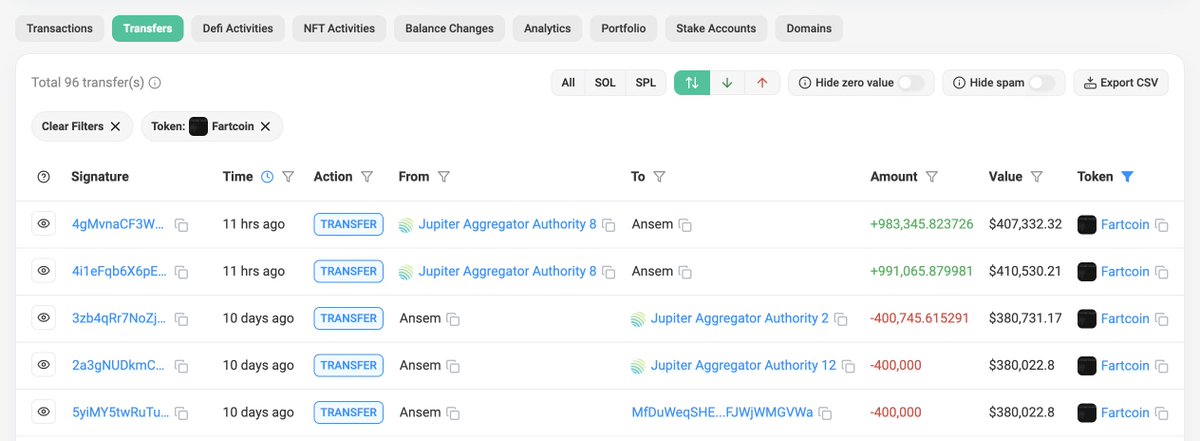The height and width of the screenshot is (441, 1200).
Task: Open the Domains tab
Action: point(809,28)
